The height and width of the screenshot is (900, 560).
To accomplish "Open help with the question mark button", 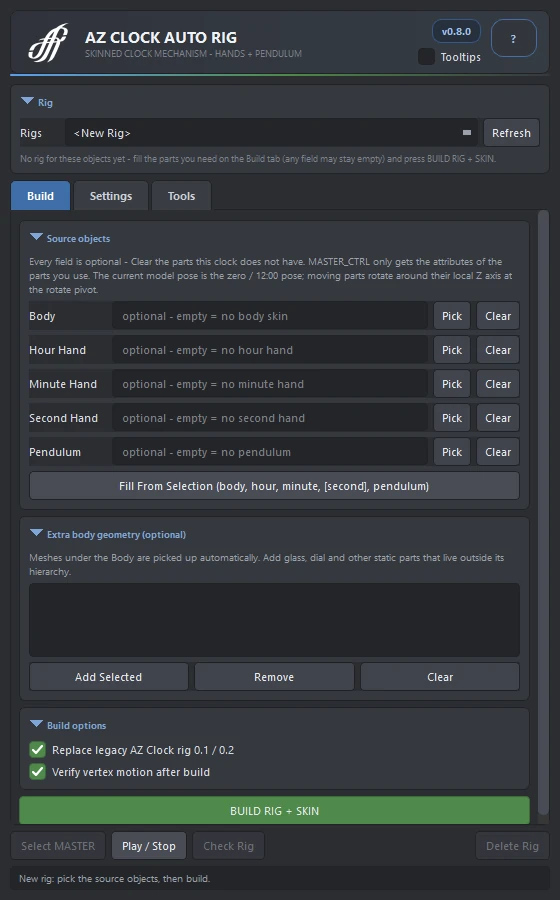I will (x=514, y=38).
